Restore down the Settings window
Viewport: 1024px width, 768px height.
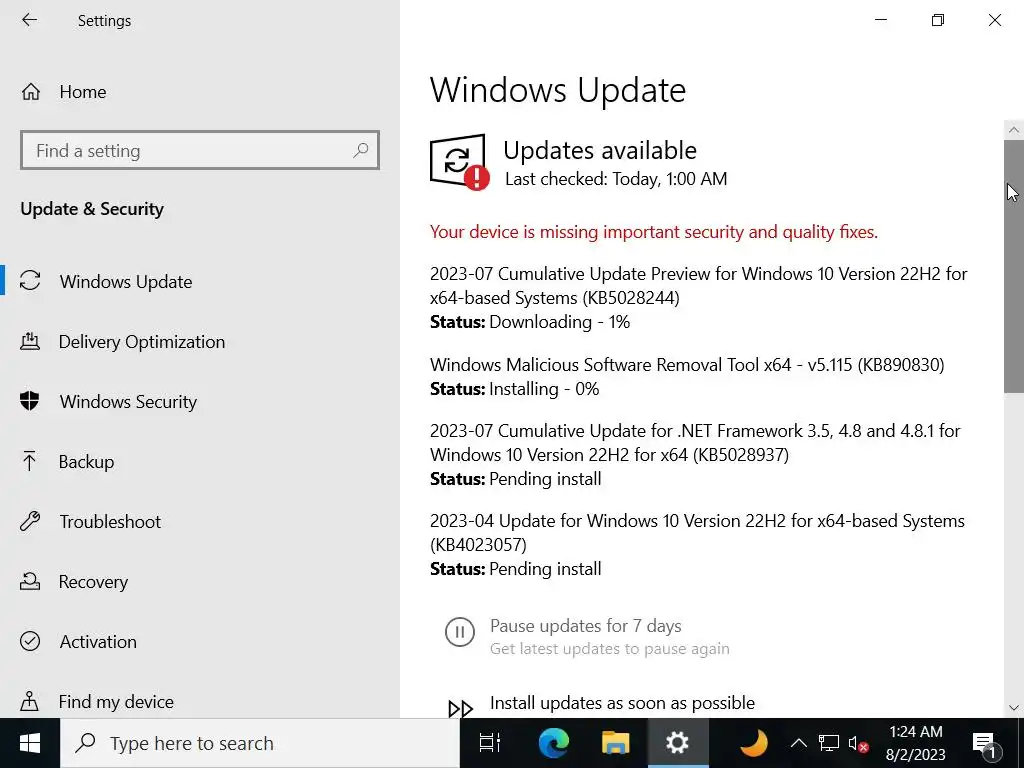coord(938,20)
